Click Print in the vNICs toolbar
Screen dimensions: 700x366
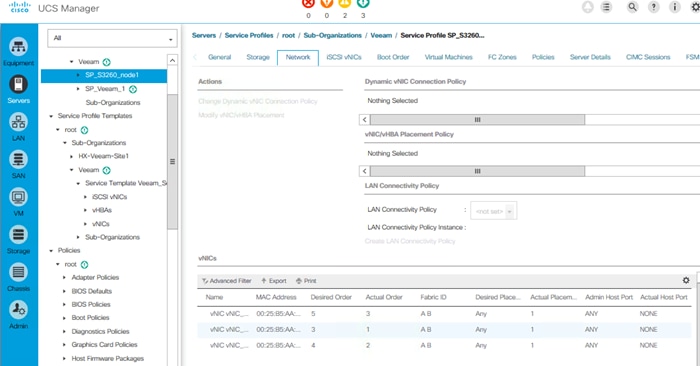(306, 281)
